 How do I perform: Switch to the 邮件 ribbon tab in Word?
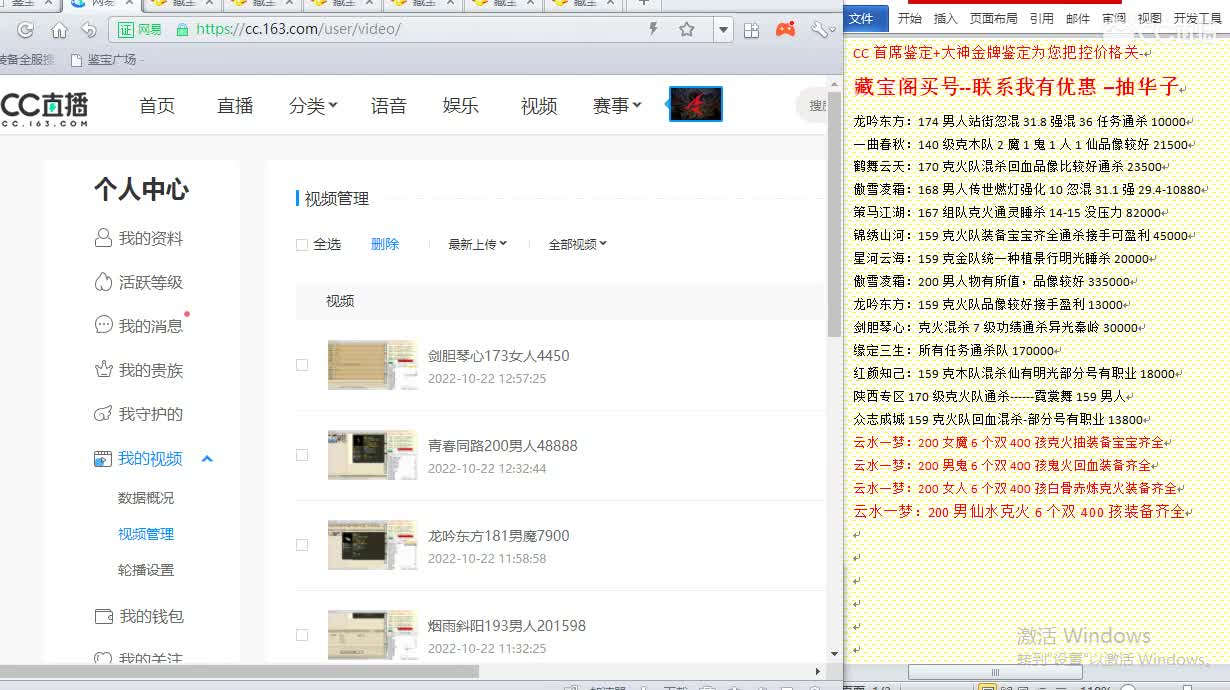click(1078, 18)
